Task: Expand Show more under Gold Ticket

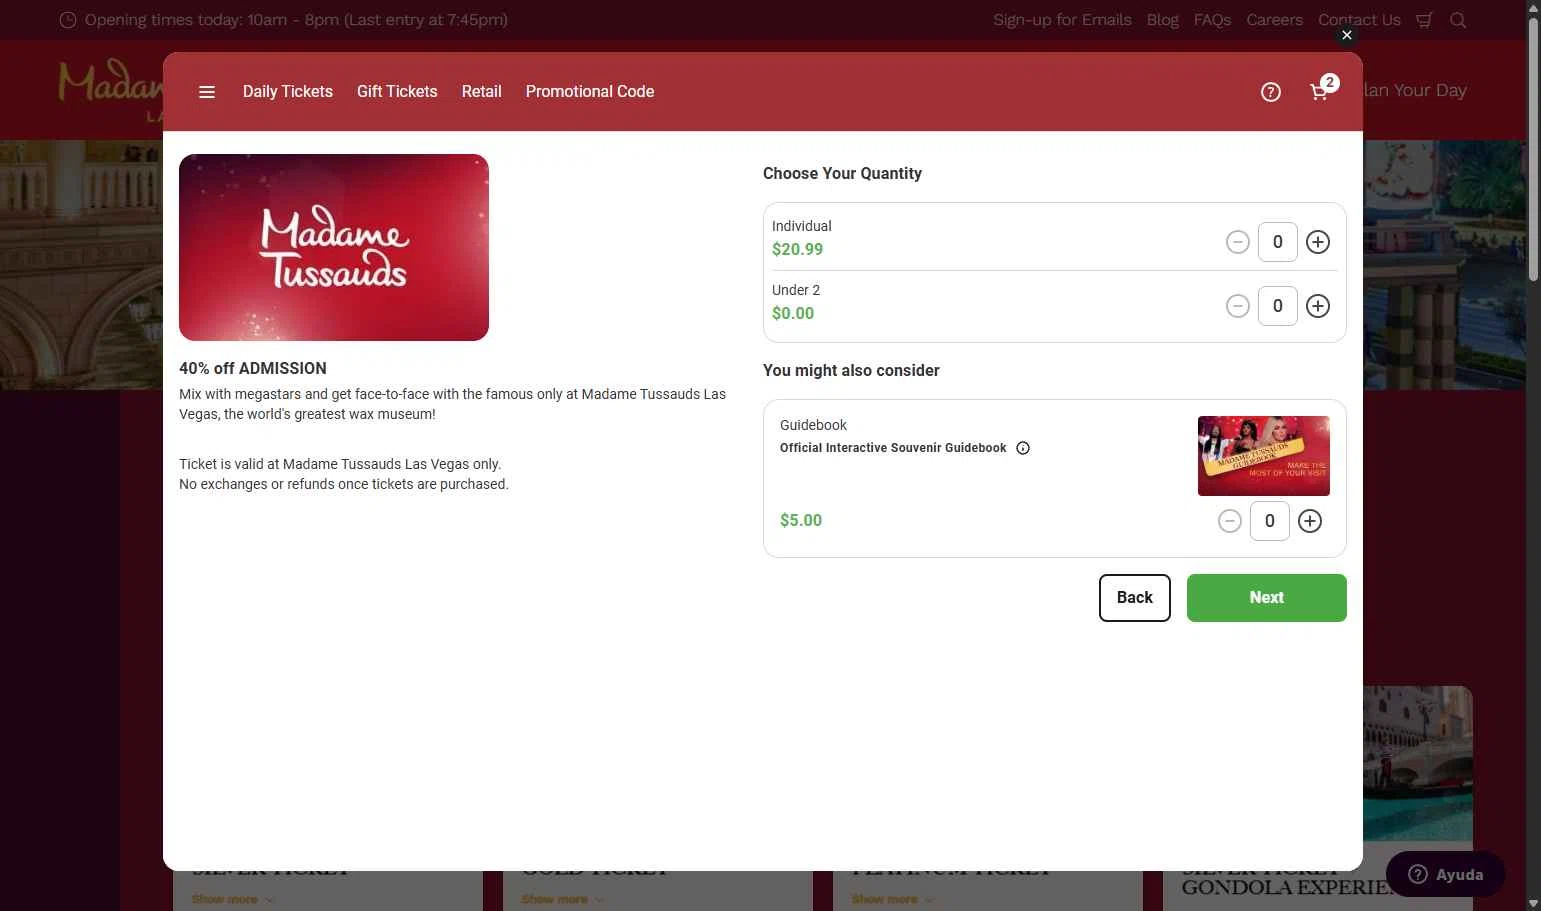Action: pyautogui.click(x=562, y=899)
